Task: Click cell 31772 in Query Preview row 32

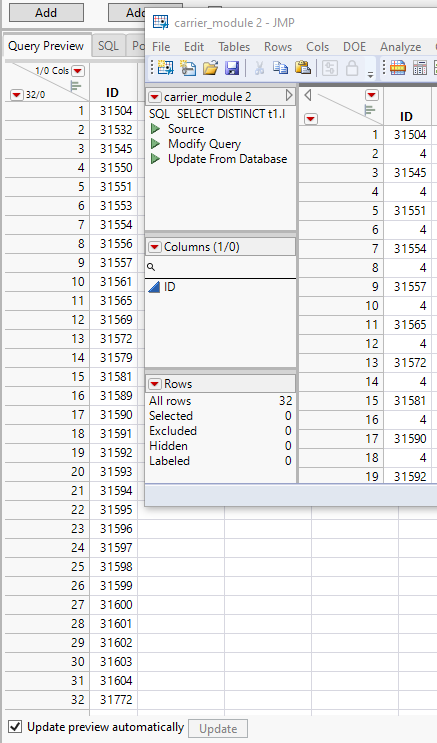Action: click(x=116, y=699)
